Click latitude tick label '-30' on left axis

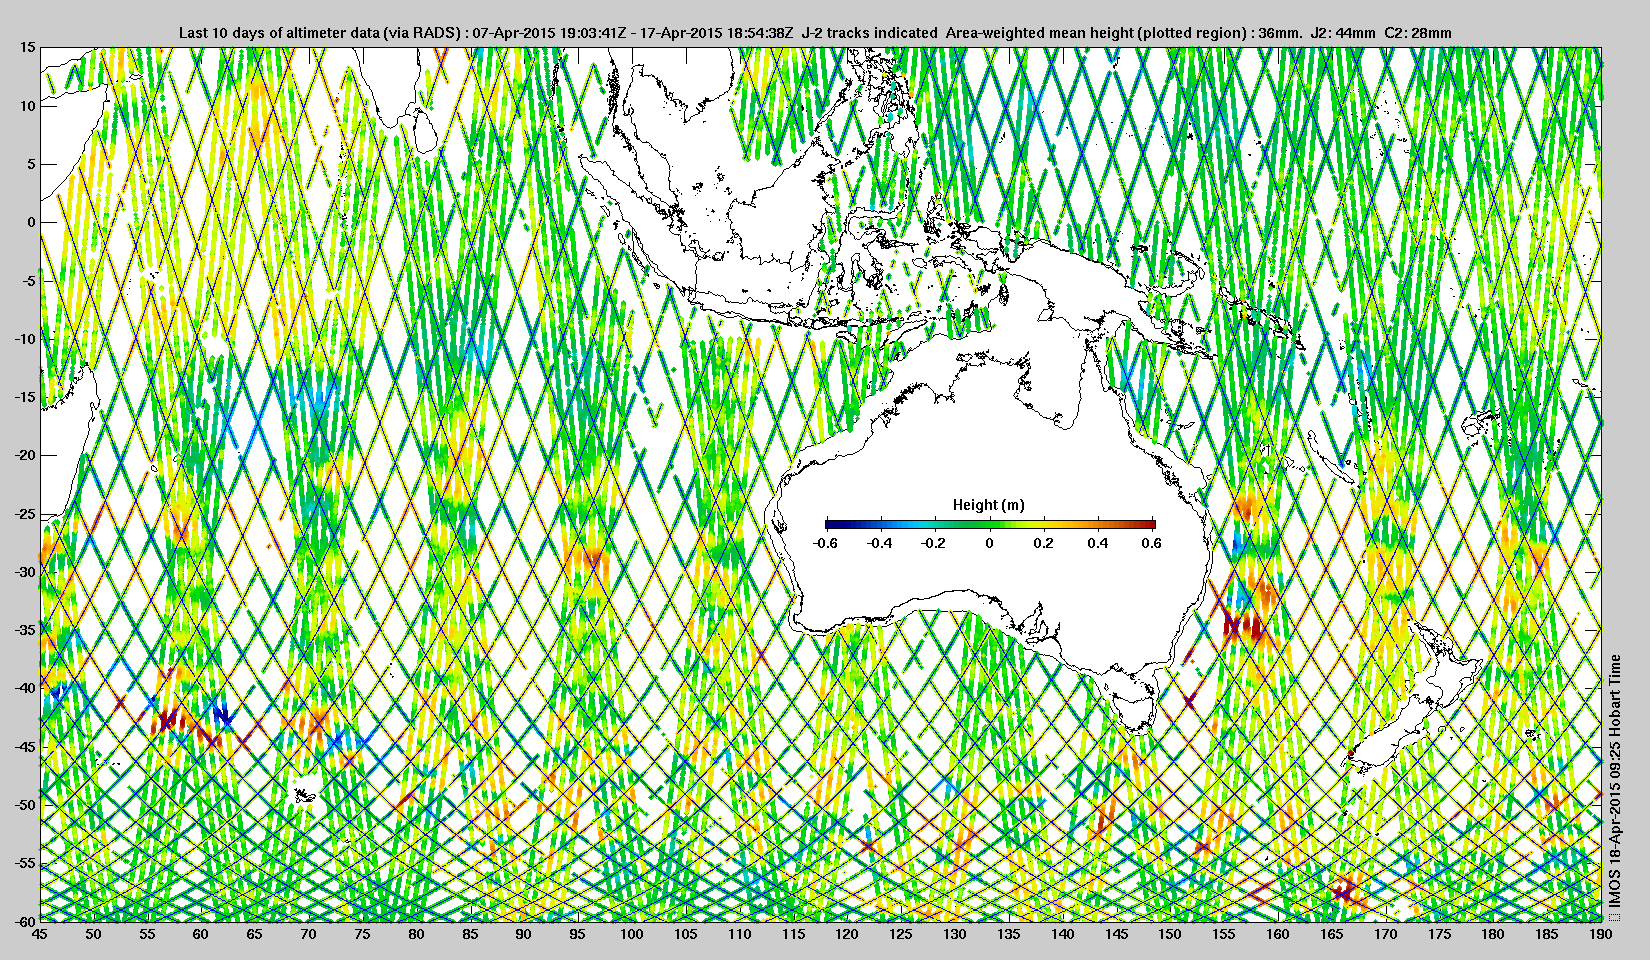(26, 571)
